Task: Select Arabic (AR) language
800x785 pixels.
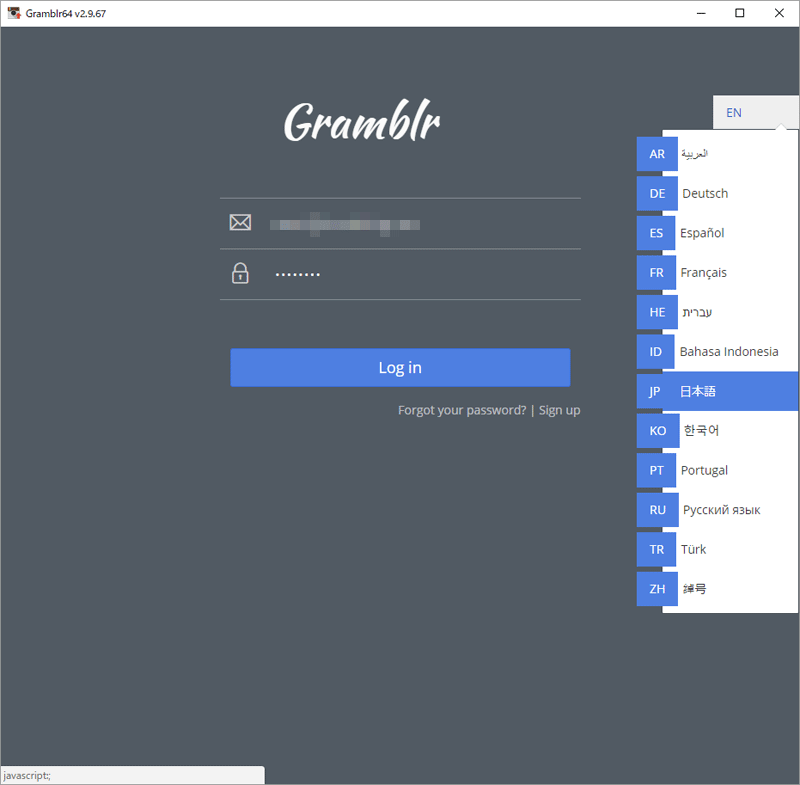Action: pyautogui.click(x=717, y=154)
